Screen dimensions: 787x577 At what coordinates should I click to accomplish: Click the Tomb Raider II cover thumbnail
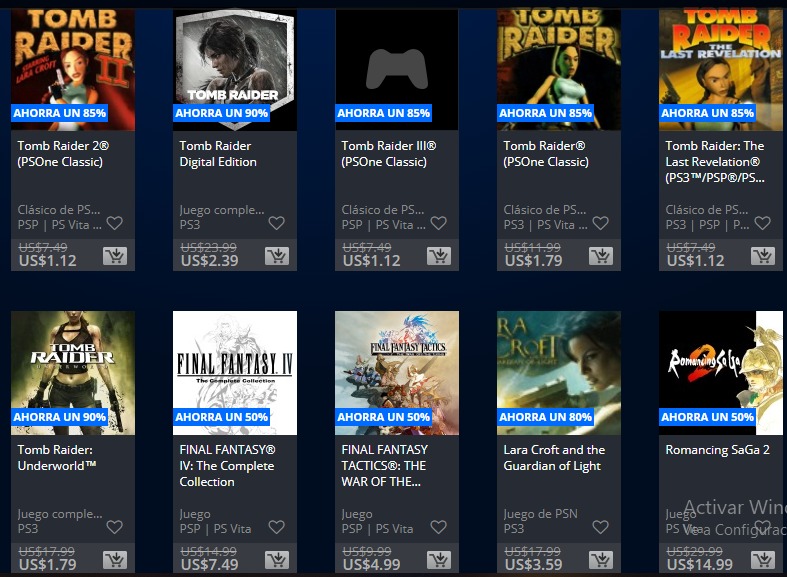(x=73, y=69)
